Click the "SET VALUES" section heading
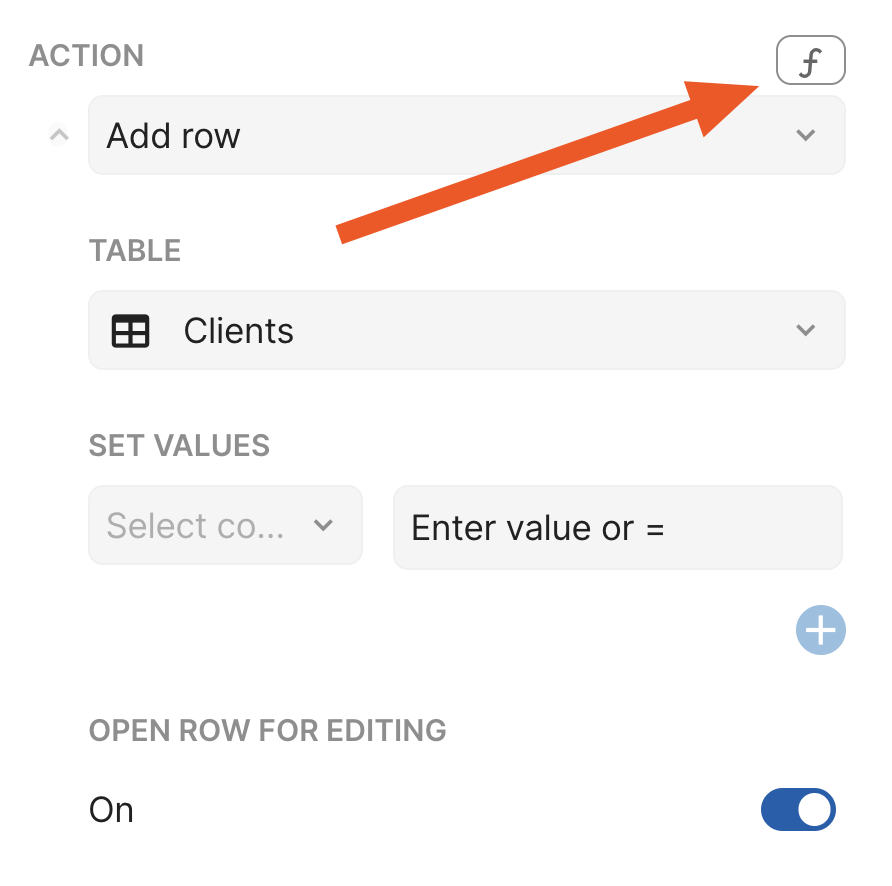892x886 pixels. [x=179, y=445]
